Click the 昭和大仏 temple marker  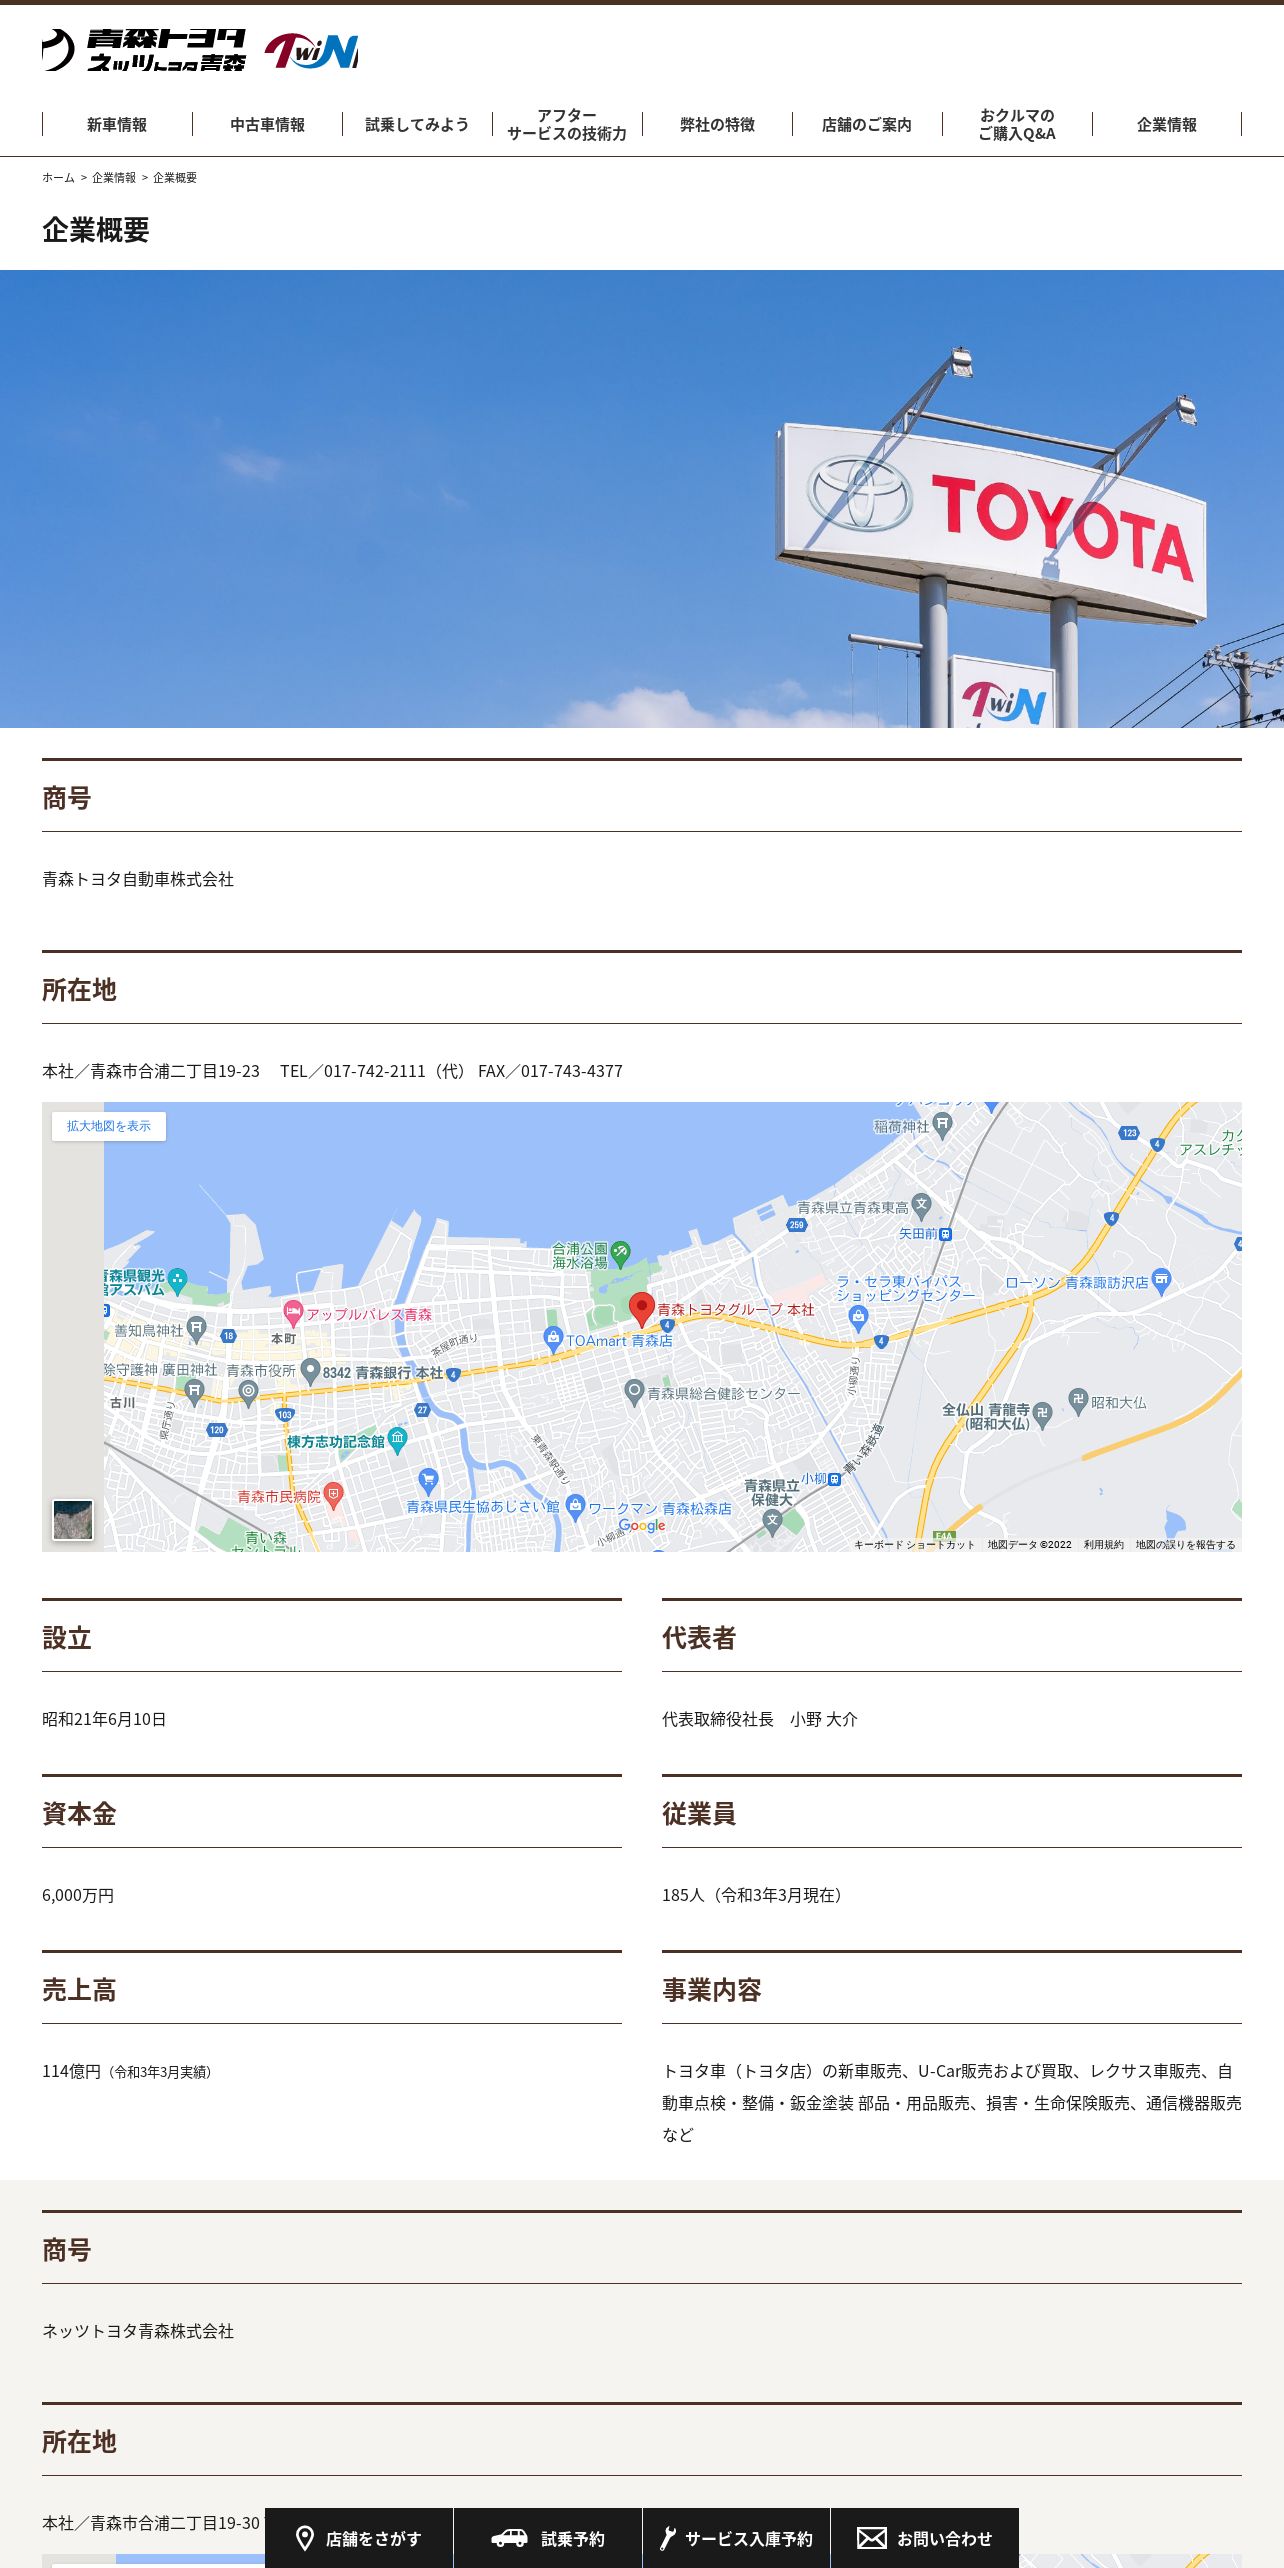click(1078, 1400)
